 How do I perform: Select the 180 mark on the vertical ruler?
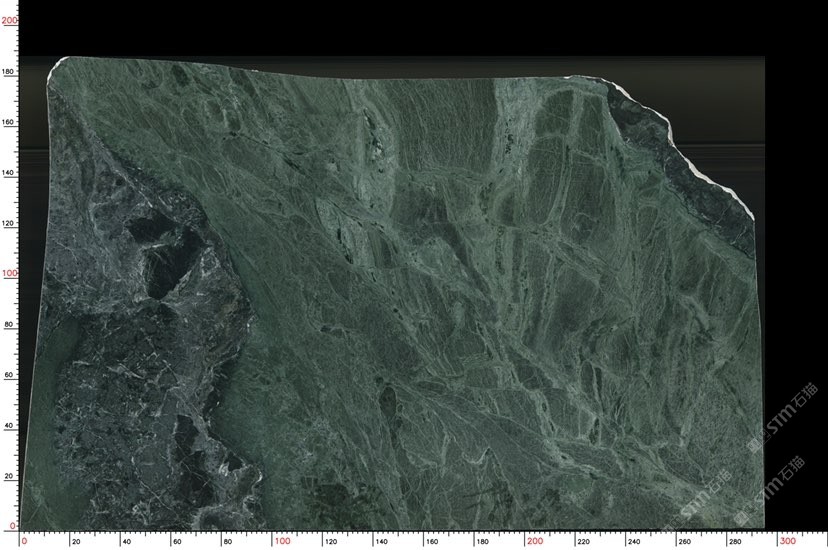(9, 72)
